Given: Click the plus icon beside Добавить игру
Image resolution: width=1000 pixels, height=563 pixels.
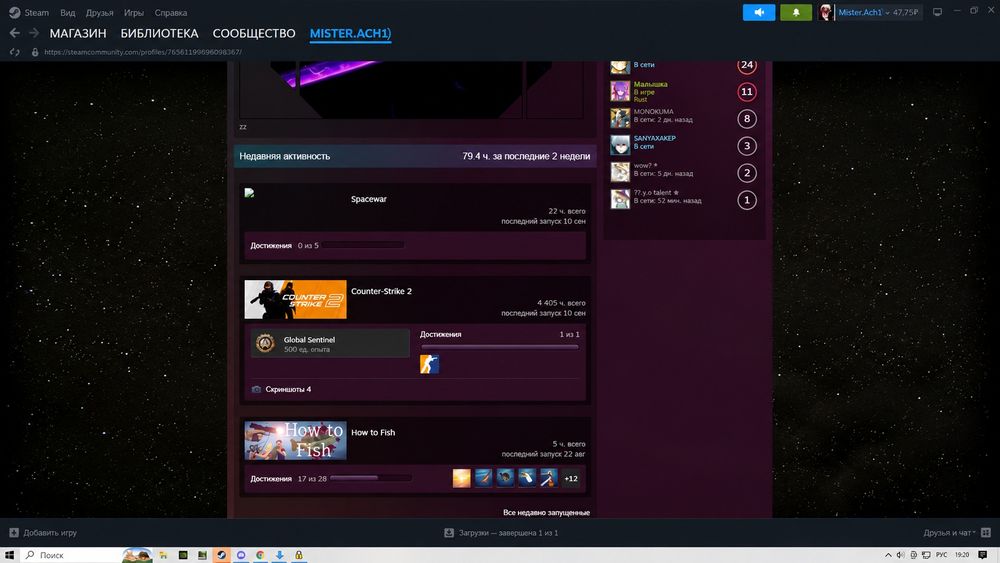Looking at the screenshot, I should click(x=14, y=533).
